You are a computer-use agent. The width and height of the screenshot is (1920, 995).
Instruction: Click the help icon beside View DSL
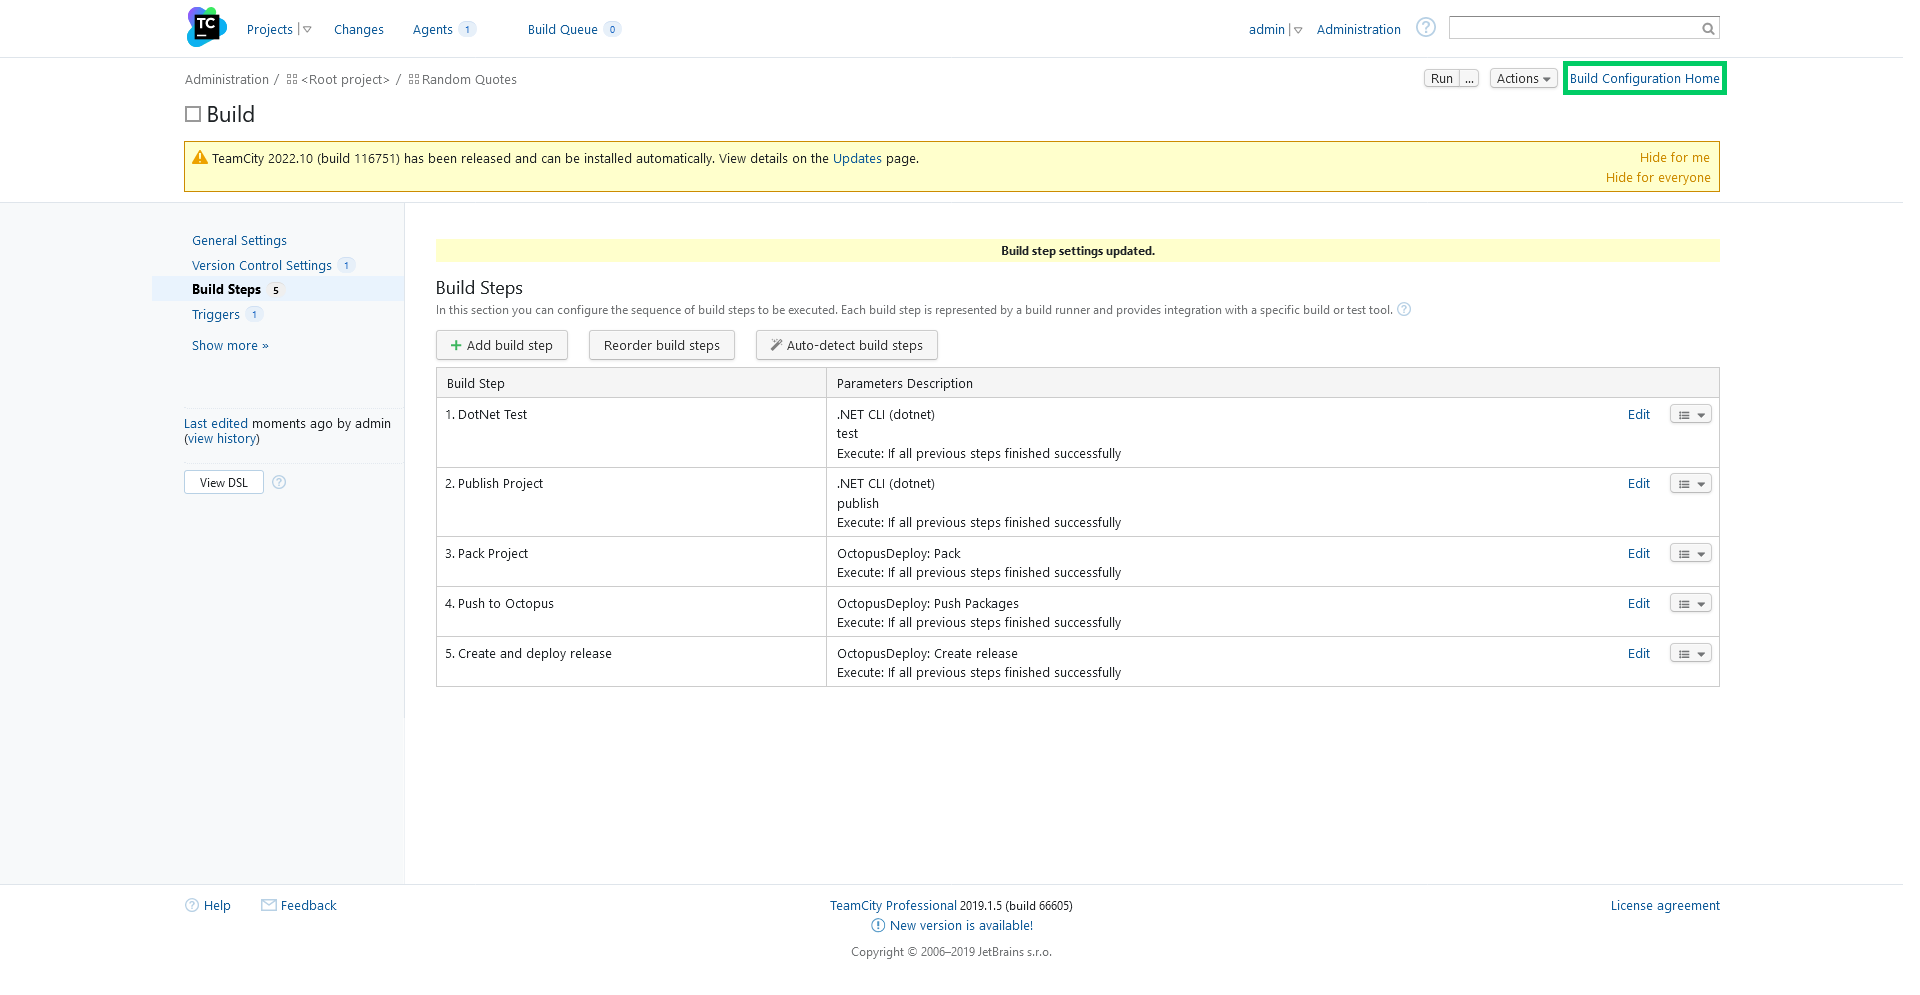279,482
